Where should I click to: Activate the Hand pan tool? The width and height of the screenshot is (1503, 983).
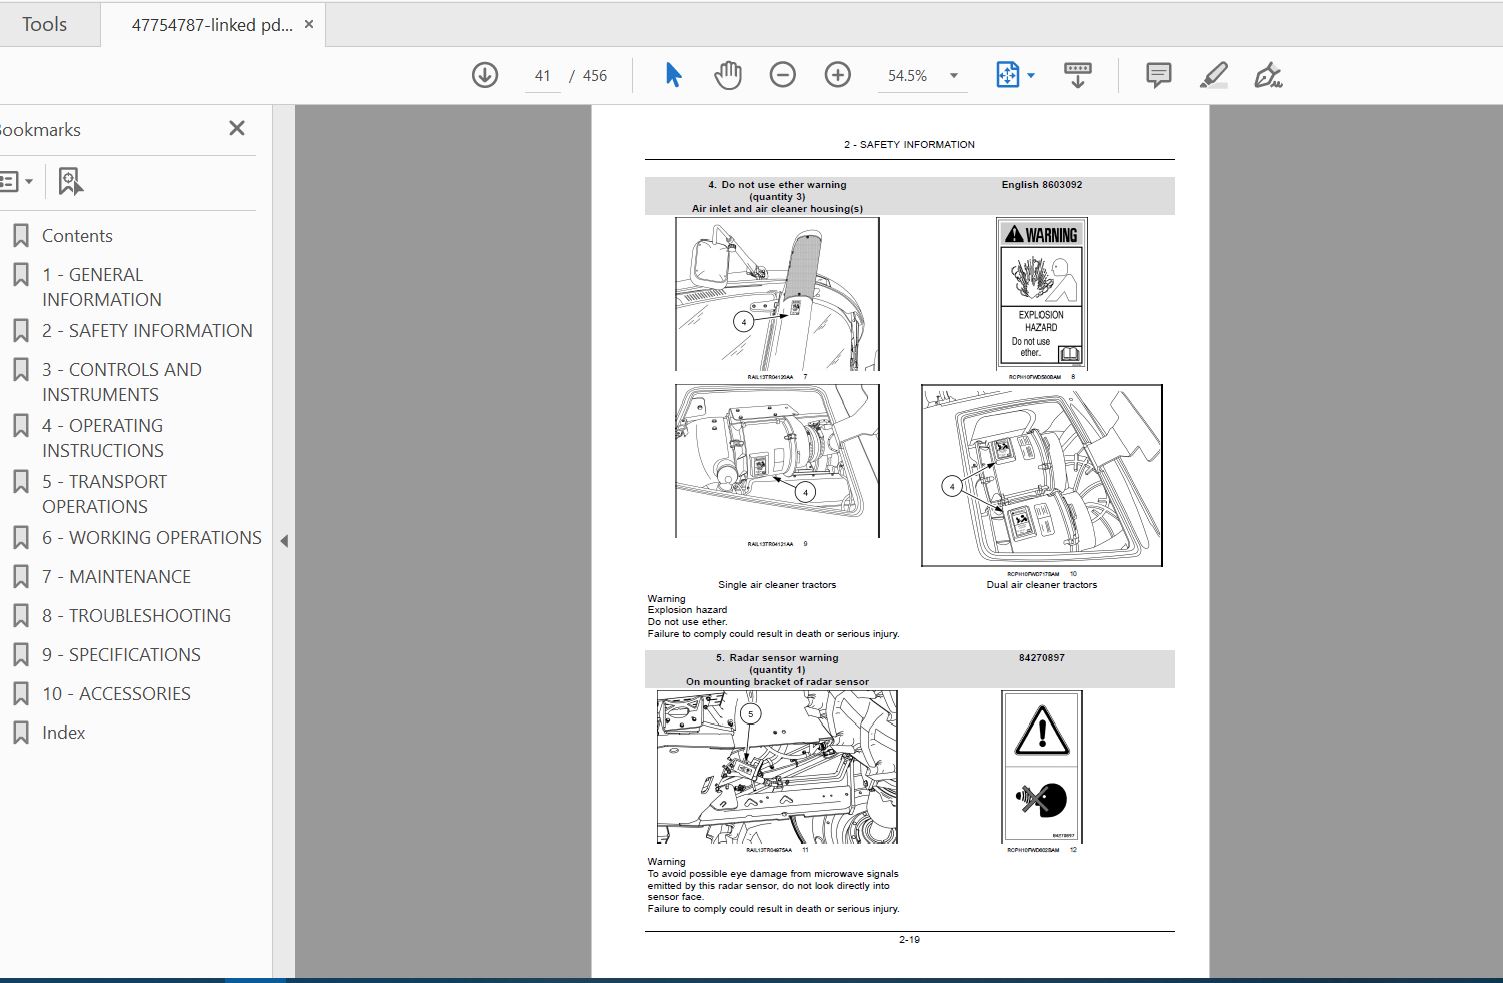(728, 75)
